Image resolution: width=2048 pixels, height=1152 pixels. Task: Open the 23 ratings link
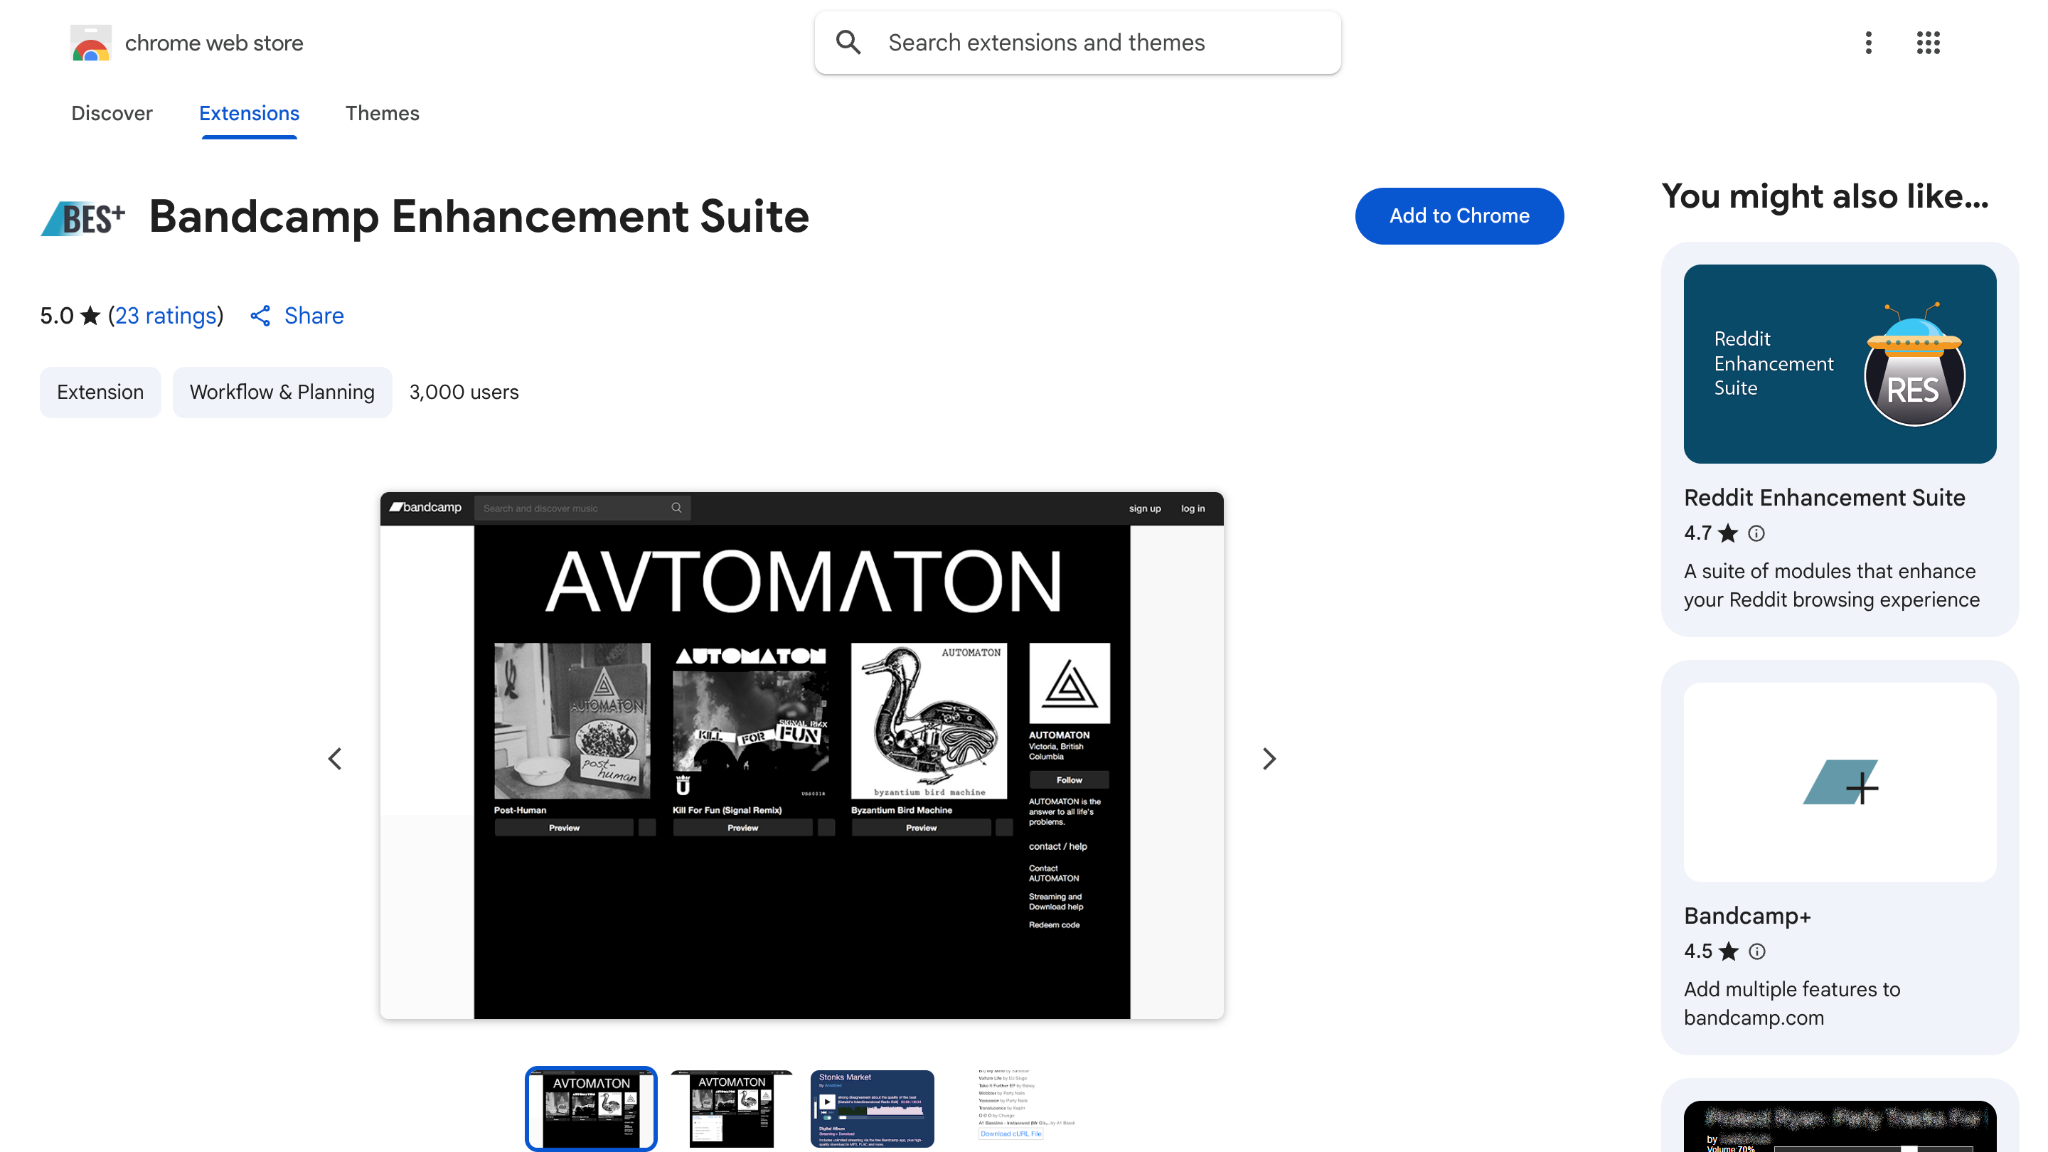click(166, 316)
